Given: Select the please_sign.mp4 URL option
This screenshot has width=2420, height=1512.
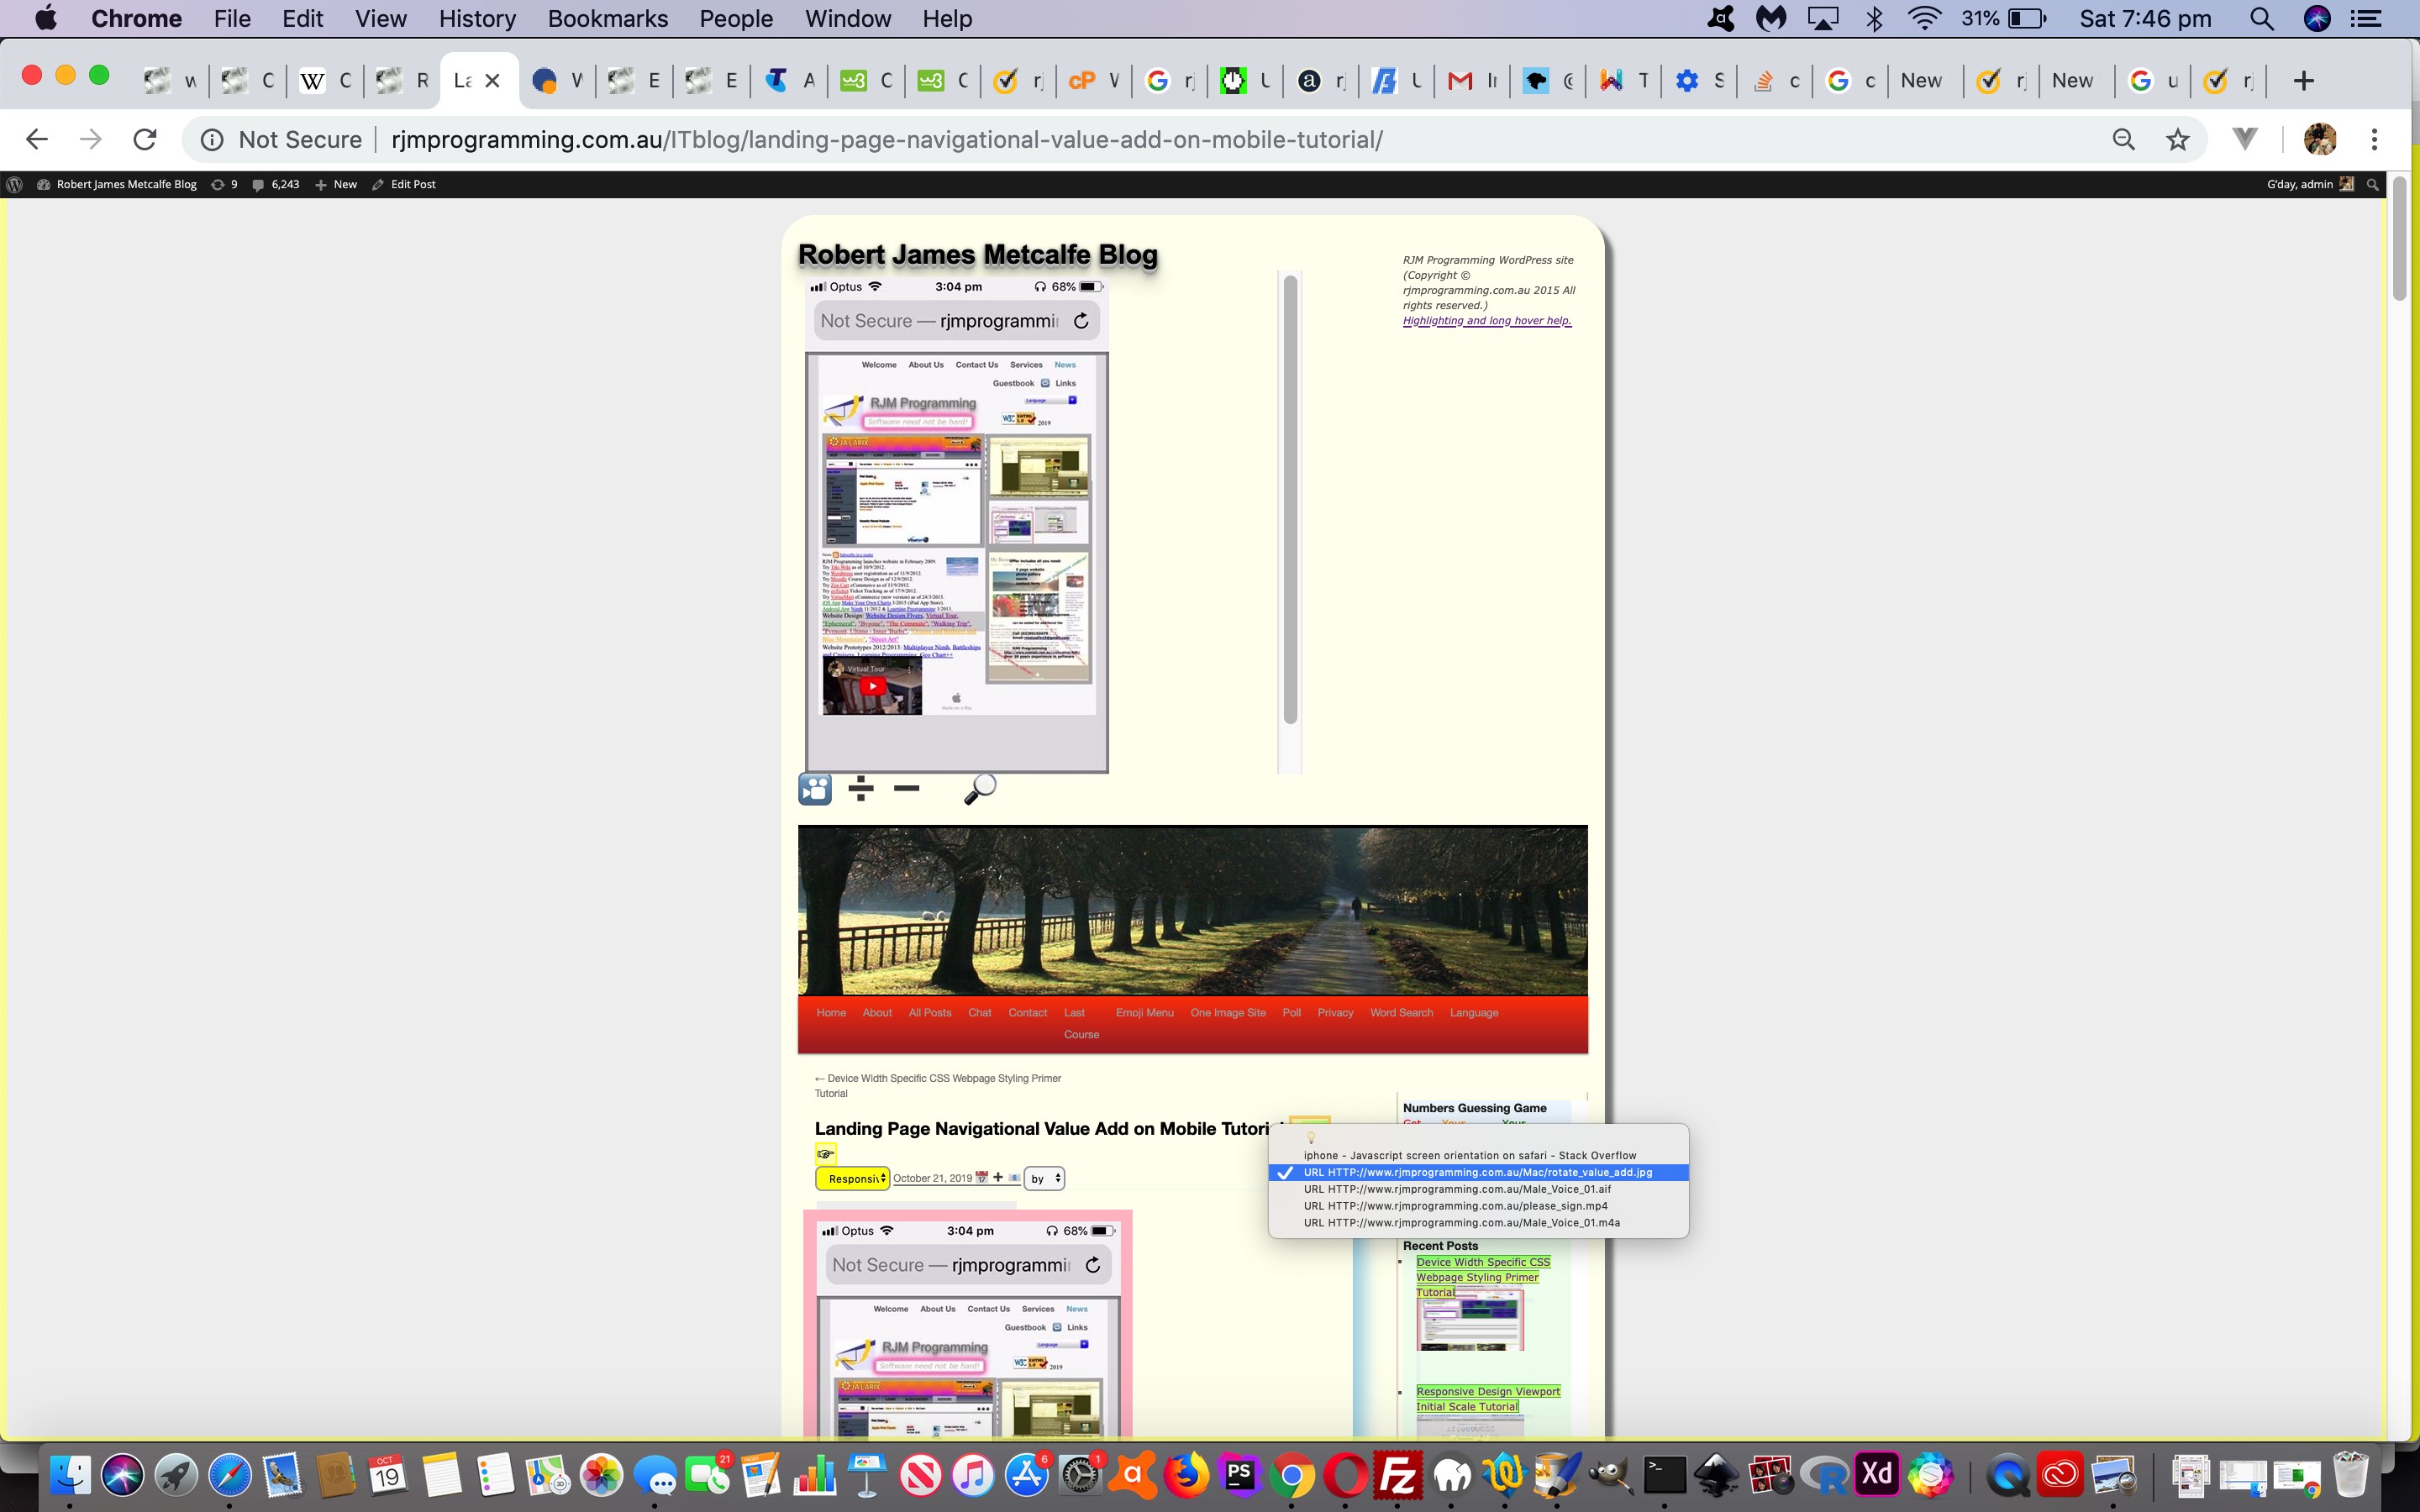Looking at the screenshot, I should pyautogui.click(x=1478, y=1206).
